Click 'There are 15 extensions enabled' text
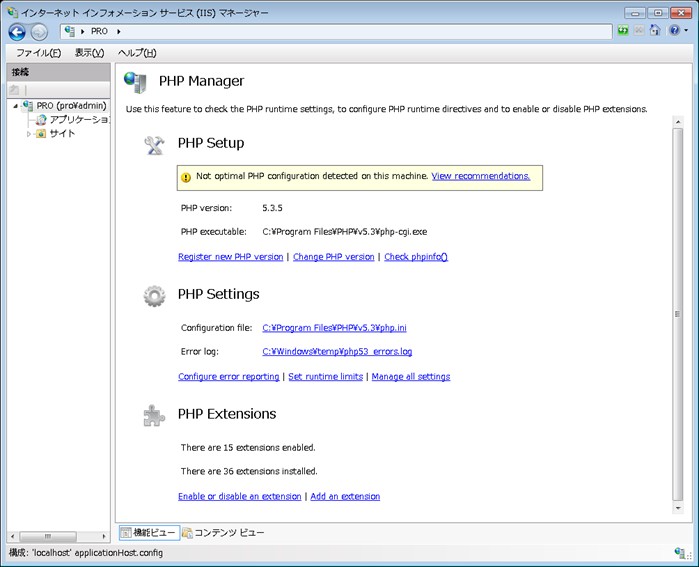Viewport: 699px width, 567px height. click(x=248, y=448)
